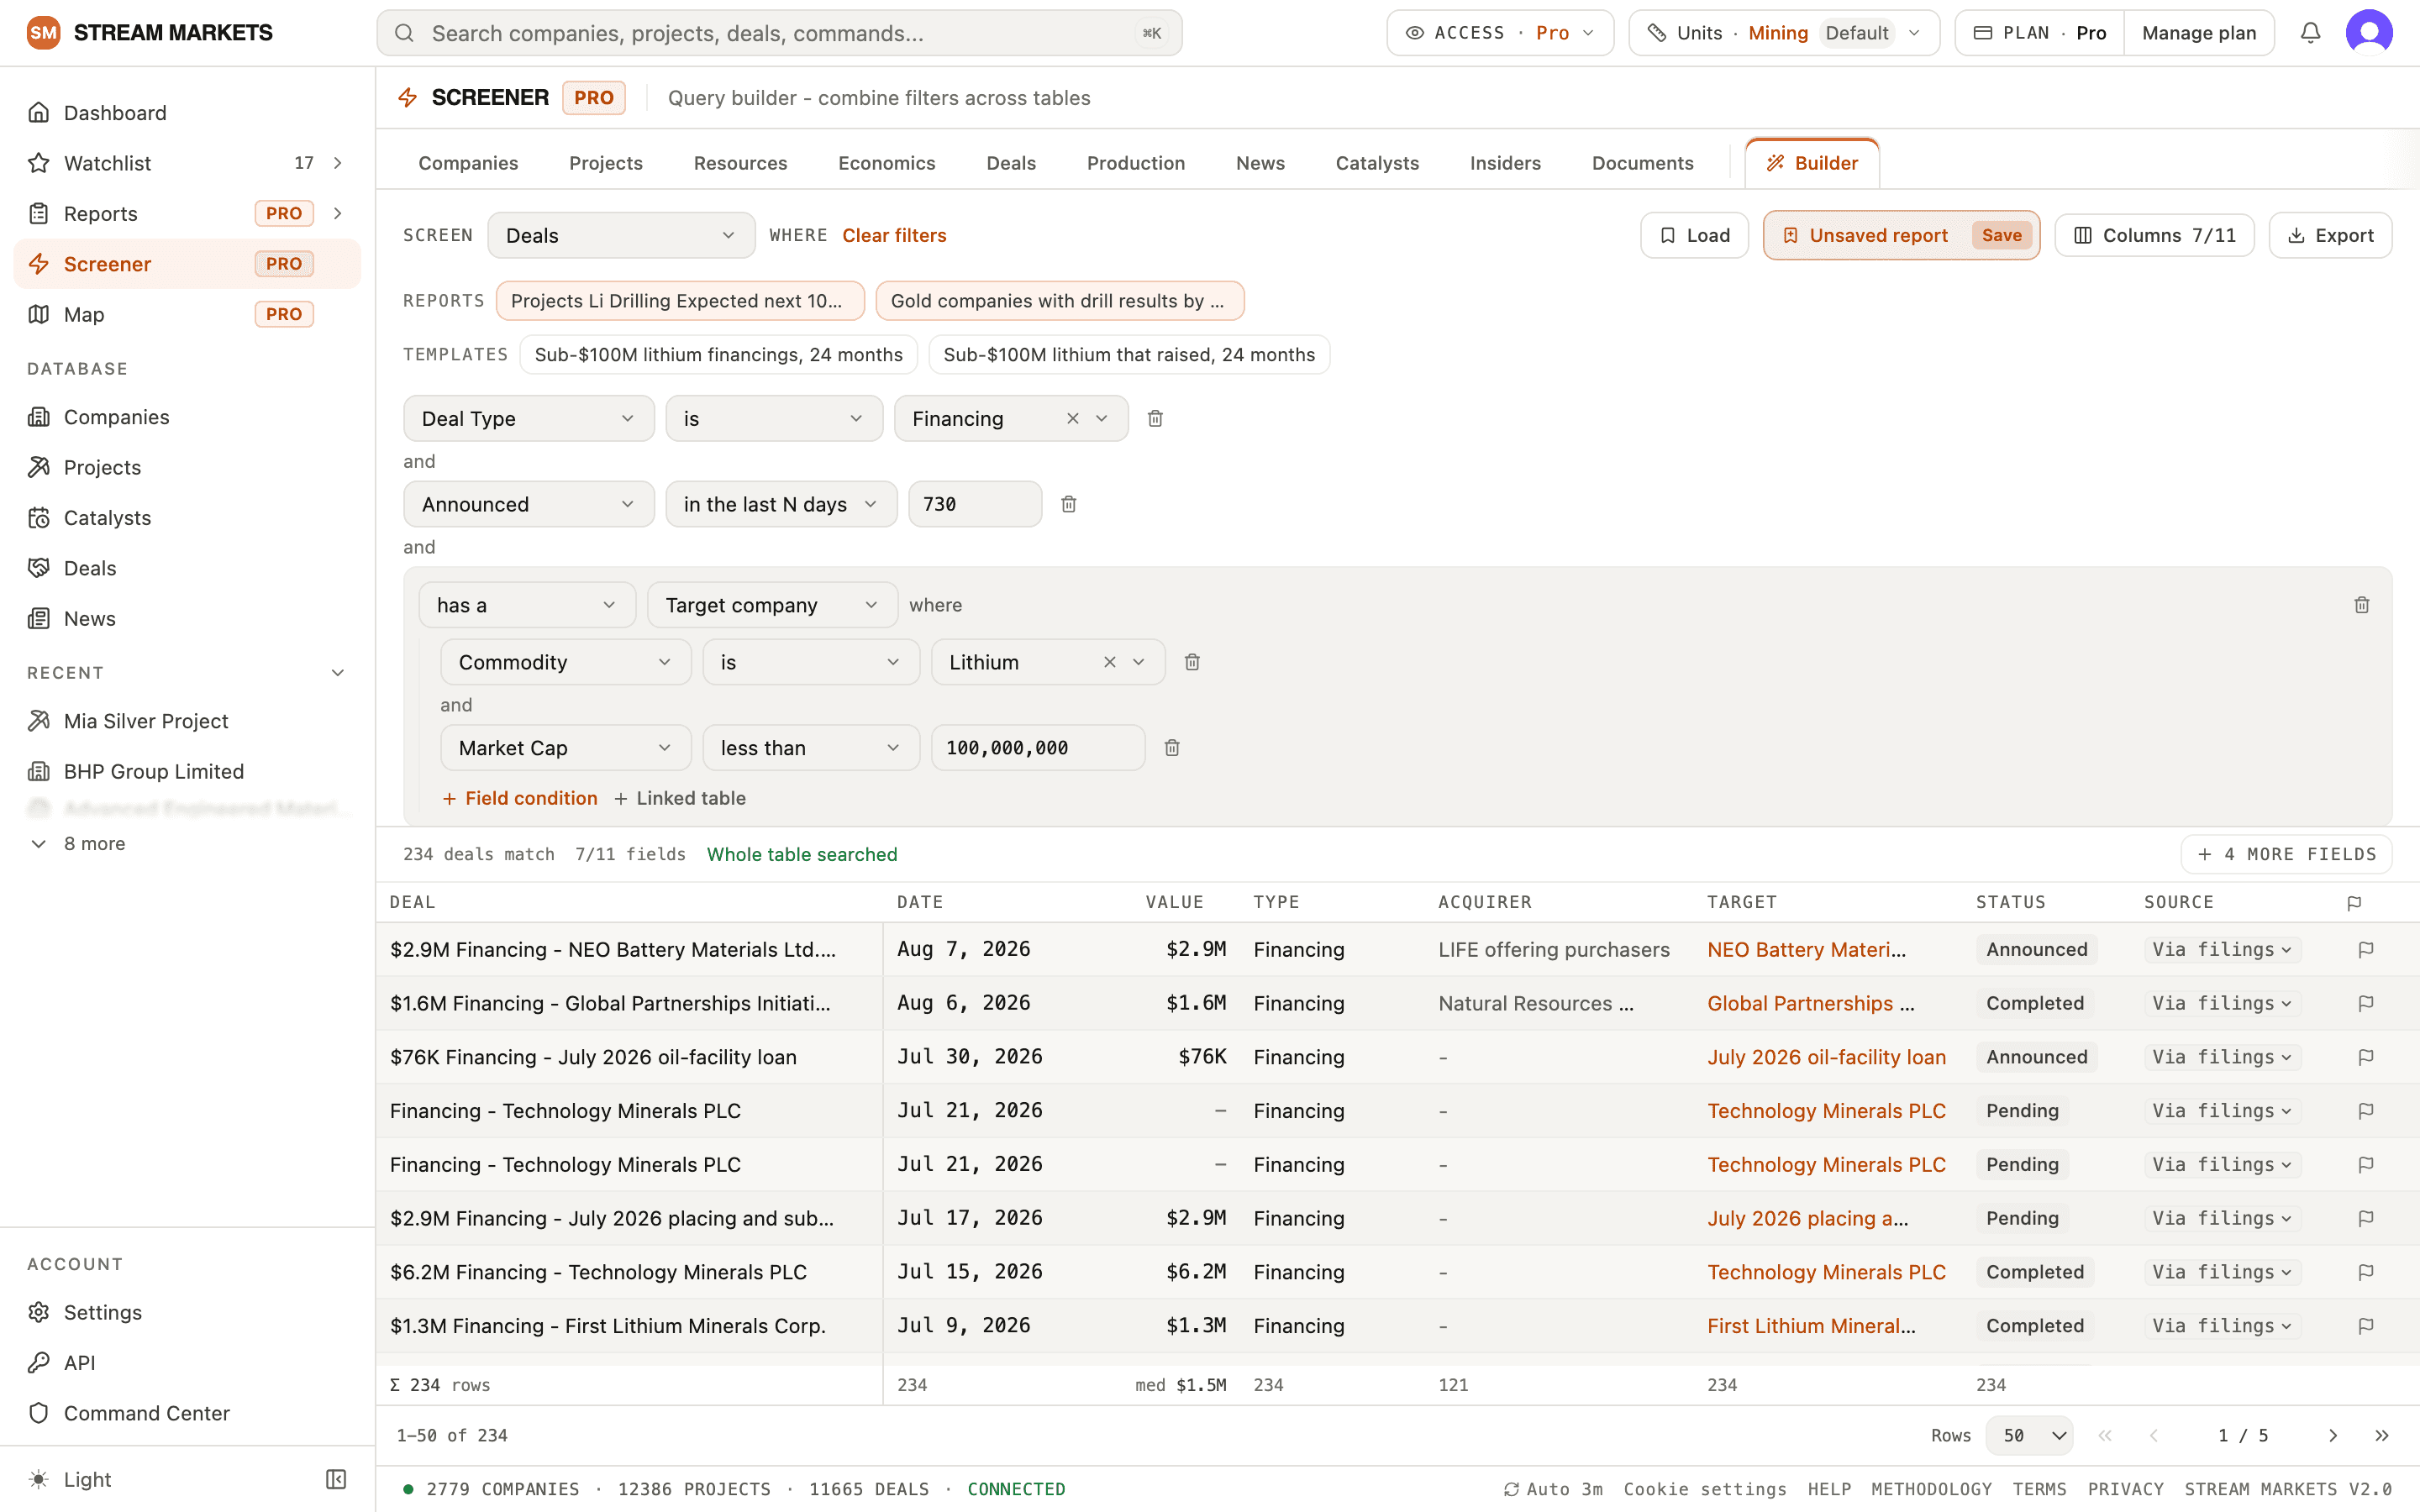Go to the next results page
The height and width of the screenshot is (1512, 2420).
point(2332,1435)
